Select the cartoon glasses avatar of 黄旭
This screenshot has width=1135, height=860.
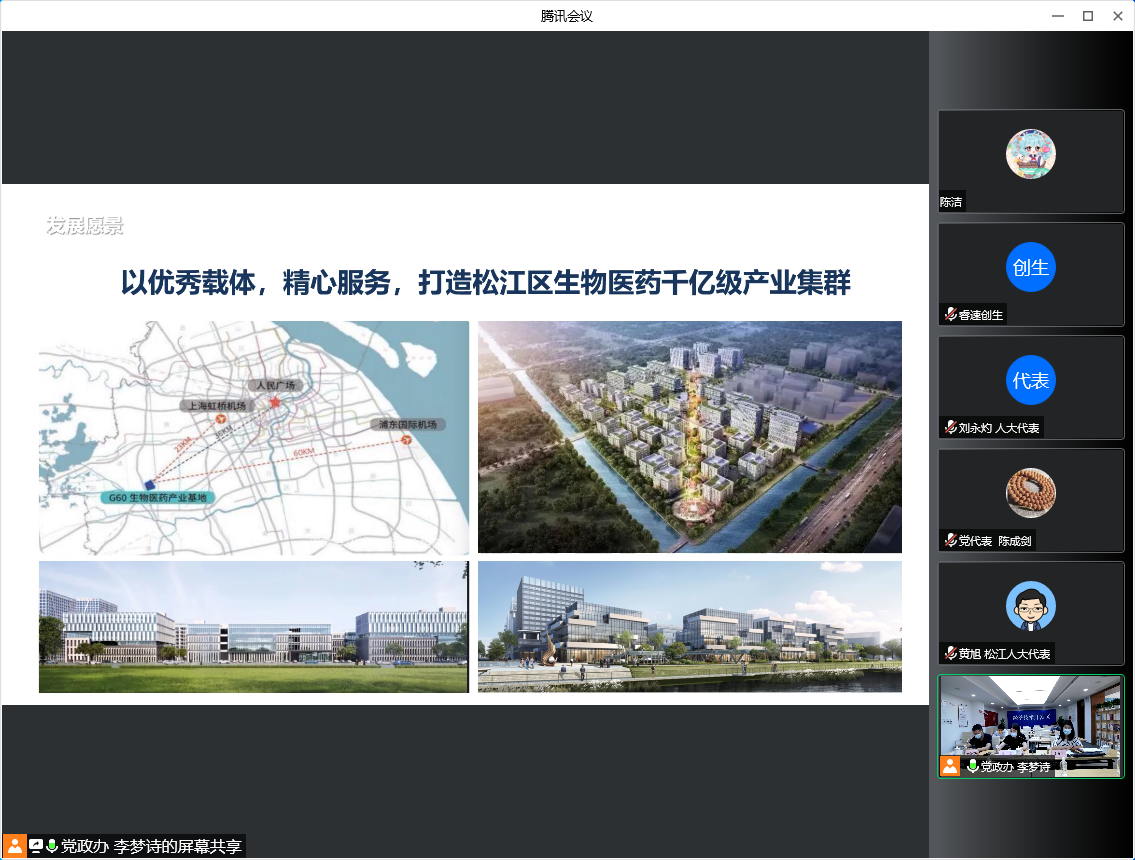coord(1030,606)
